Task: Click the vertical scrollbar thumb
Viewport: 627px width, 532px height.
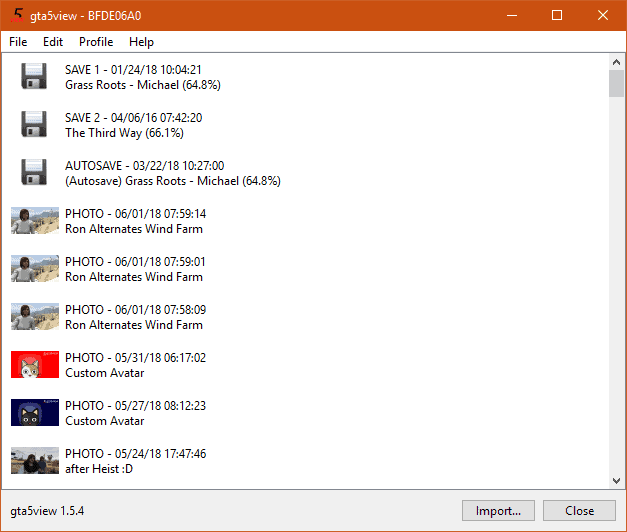Action: (x=616, y=83)
